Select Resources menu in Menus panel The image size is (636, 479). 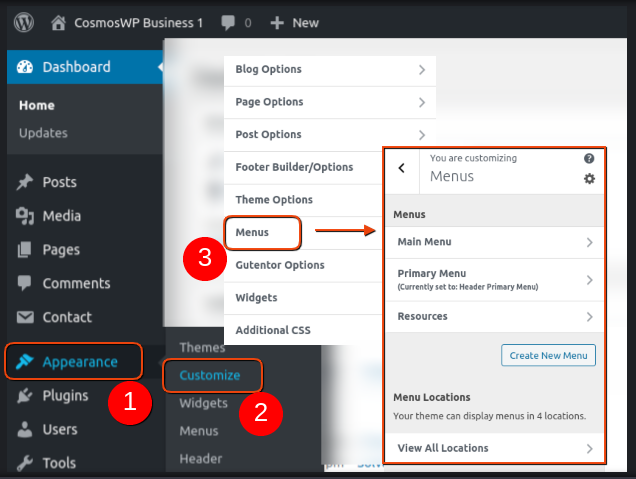[x=494, y=317]
